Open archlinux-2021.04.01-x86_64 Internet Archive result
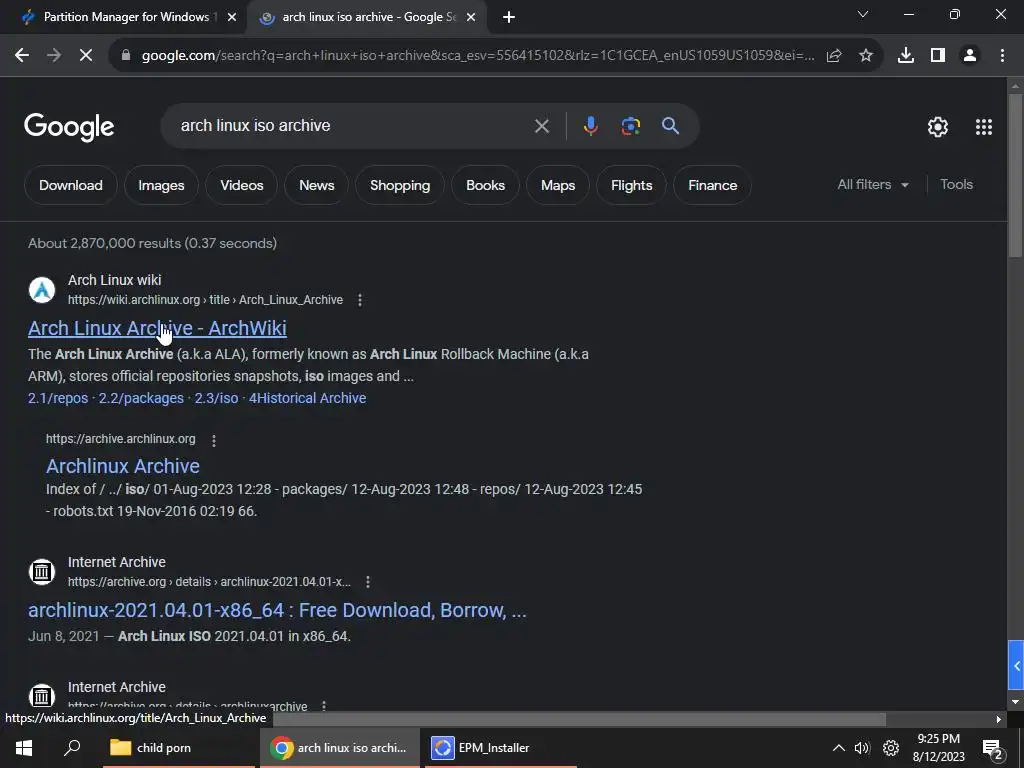The width and height of the screenshot is (1024, 768). 277,610
